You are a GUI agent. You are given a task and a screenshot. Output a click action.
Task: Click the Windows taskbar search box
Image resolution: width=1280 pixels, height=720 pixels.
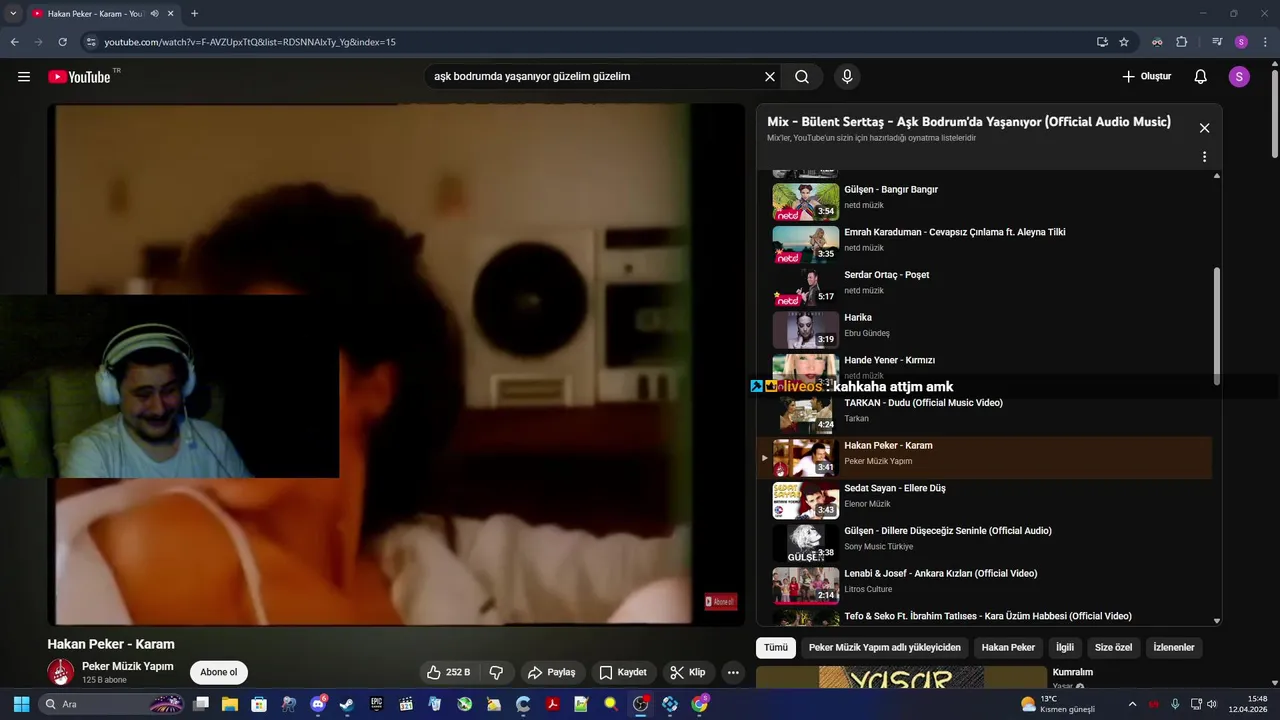[113, 704]
